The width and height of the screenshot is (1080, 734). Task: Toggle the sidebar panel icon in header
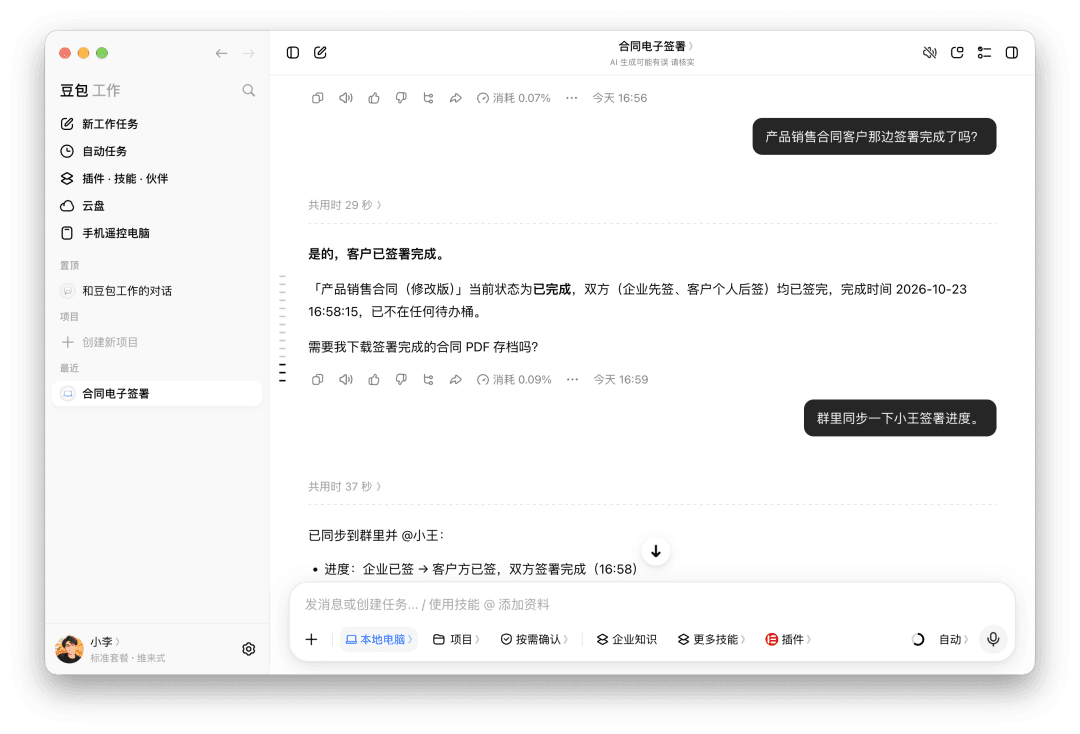pyautogui.click(x=293, y=52)
